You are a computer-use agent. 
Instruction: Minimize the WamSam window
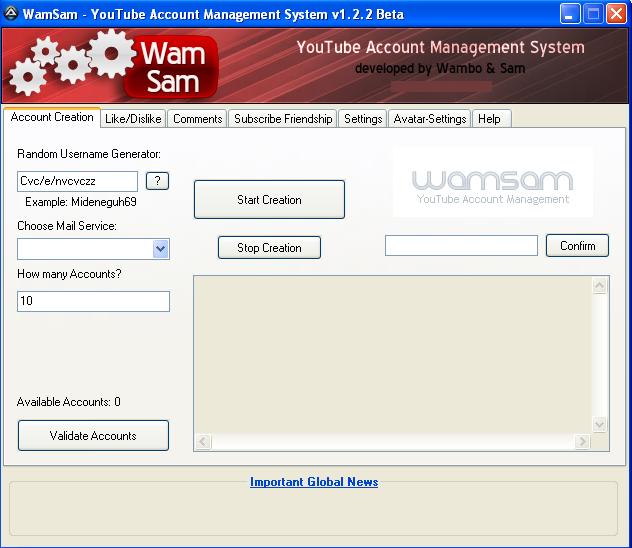(x=570, y=14)
